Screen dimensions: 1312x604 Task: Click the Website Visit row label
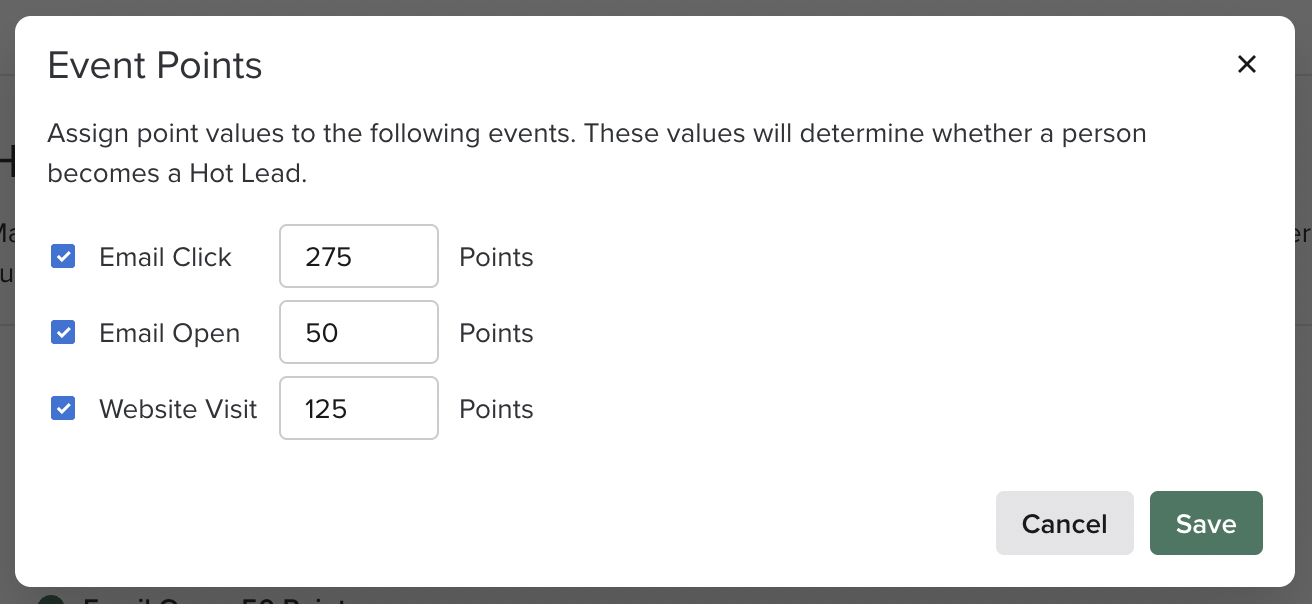tap(177, 409)
